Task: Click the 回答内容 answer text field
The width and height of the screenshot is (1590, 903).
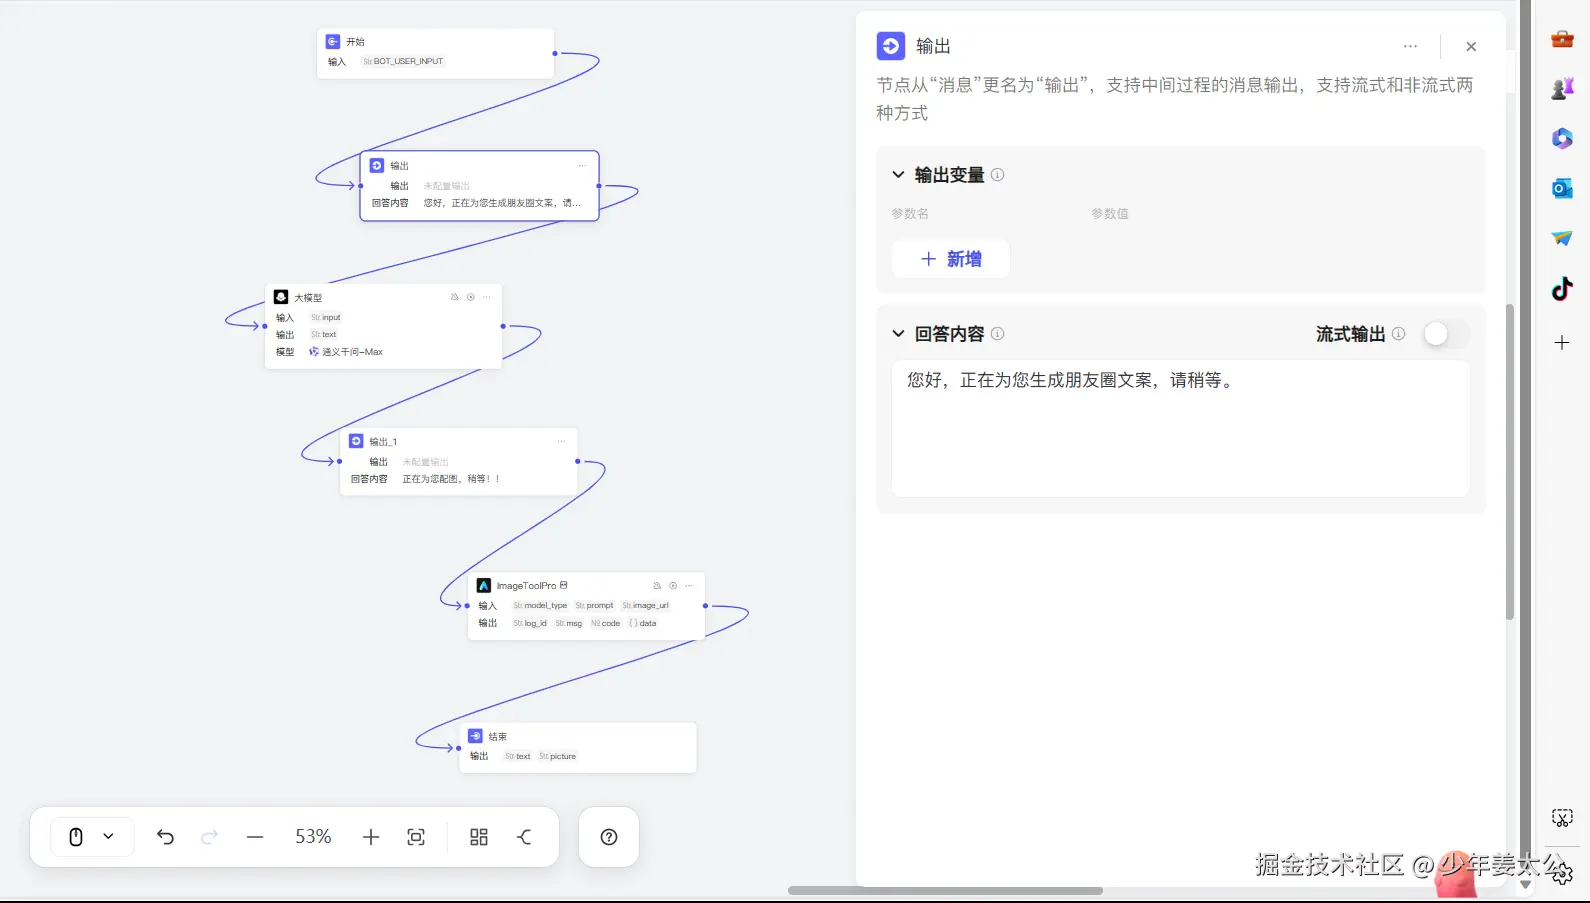Action: [1180, 428]
